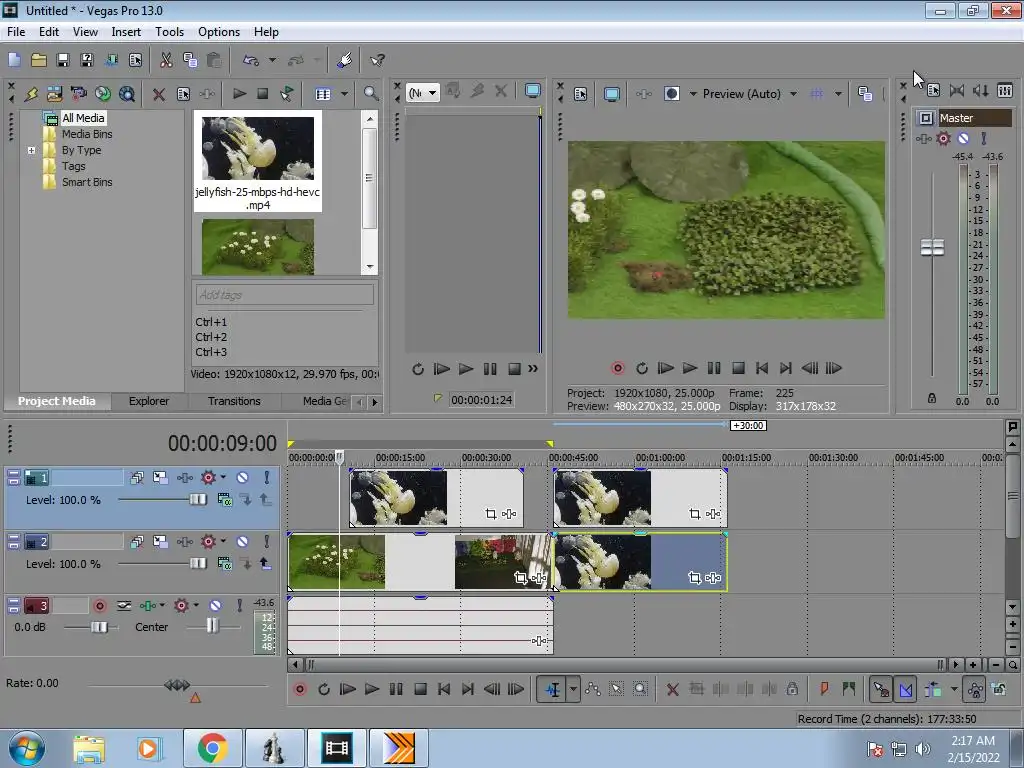Viewport: 1024px width, 768px height.
Task: Solo video track 1
Action: 267,478
